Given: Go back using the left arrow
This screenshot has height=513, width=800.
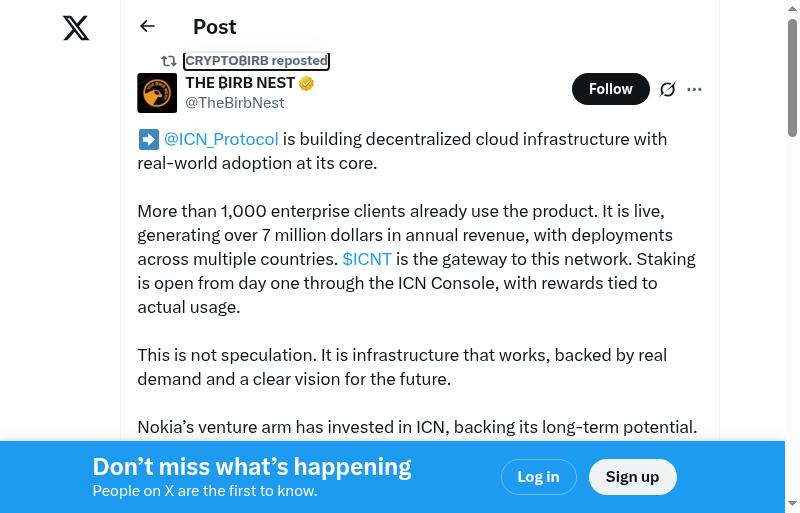Looking at the screenshot, I should coord(148,27).
